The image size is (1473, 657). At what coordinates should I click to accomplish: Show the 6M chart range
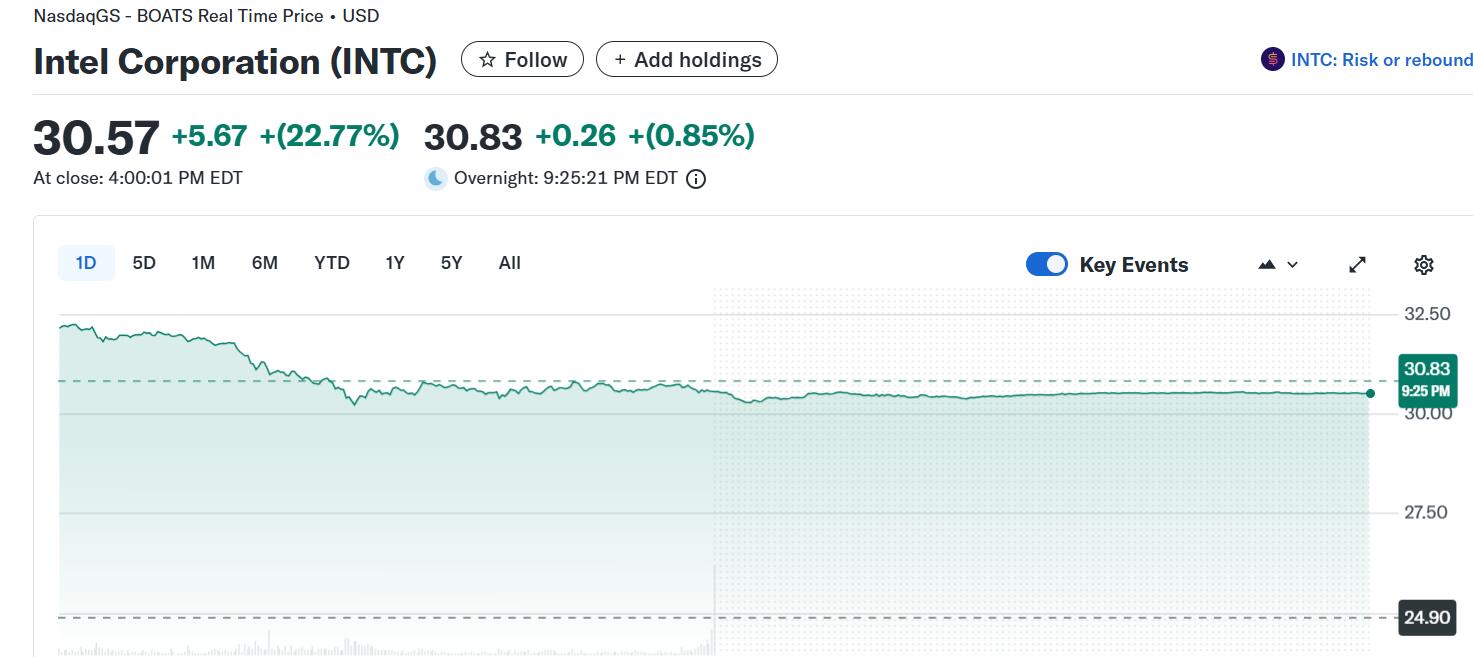pyautogui.click(x=265, y=263)
